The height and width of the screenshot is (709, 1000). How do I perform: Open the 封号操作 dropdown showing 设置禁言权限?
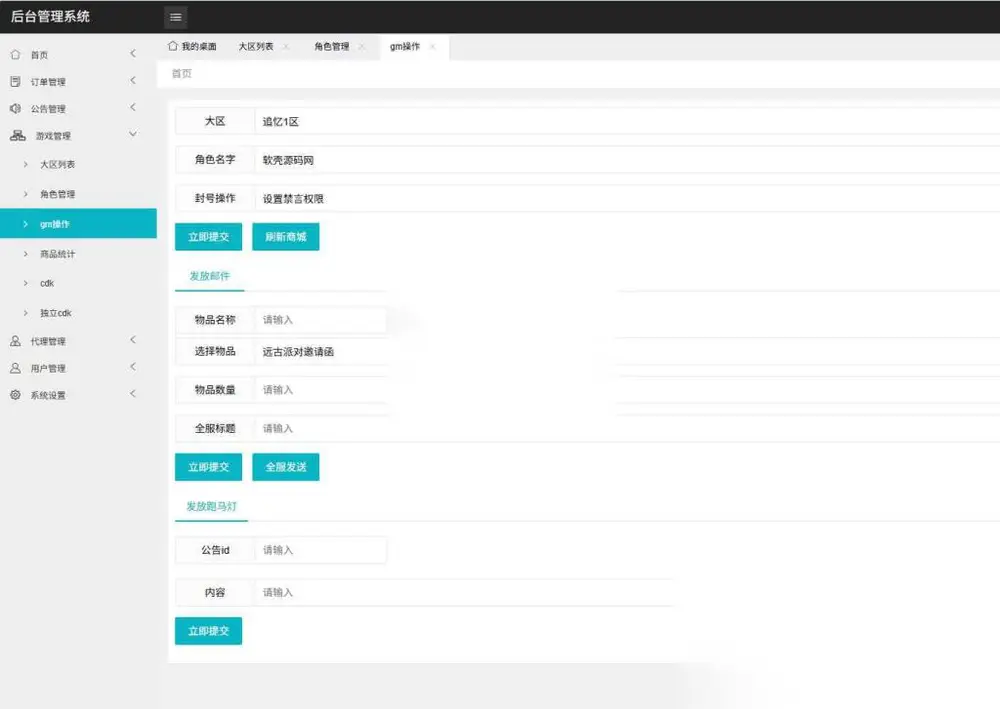click(627, 198)
